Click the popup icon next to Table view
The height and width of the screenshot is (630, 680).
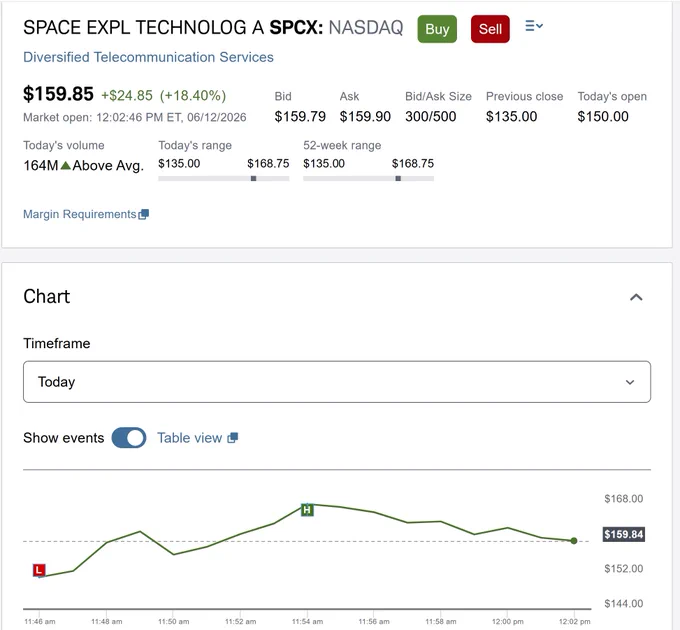232,438
